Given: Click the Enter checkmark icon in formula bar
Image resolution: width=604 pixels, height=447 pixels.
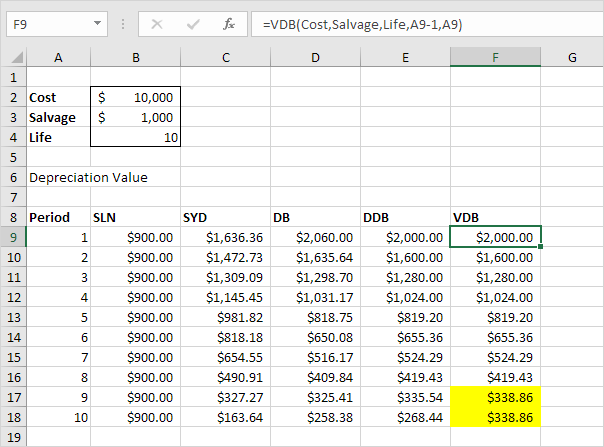Looking at the screenshot, I should click(193, 22).
